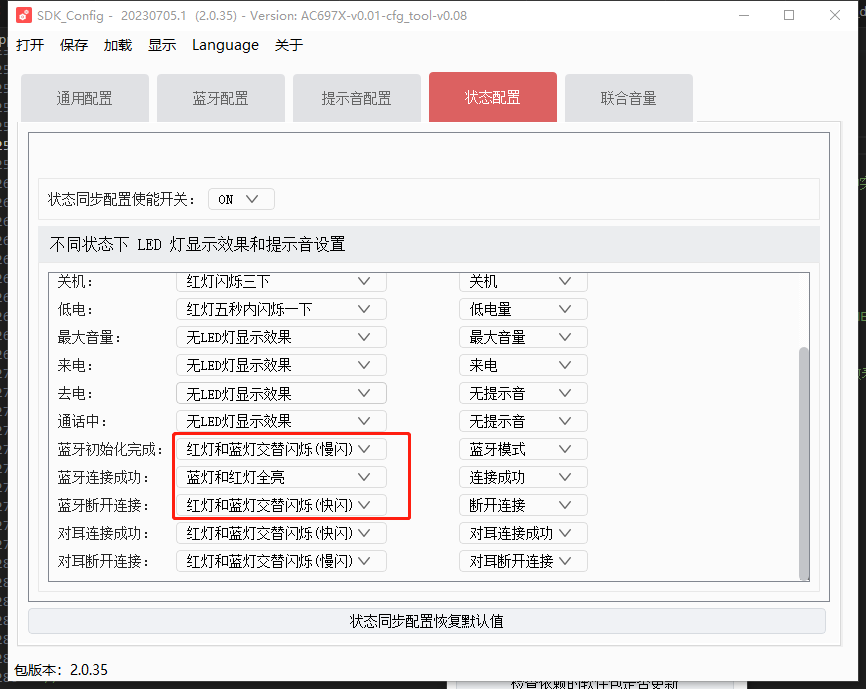Open the 关于 menu
866x689 pixels.
(289, 45)
